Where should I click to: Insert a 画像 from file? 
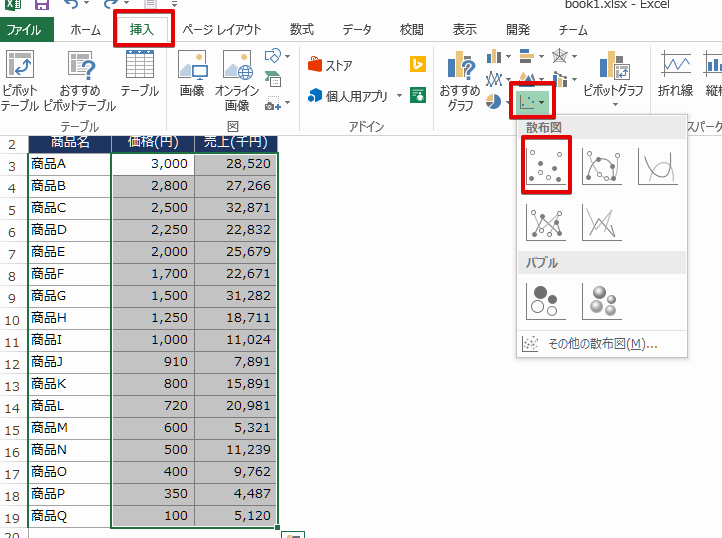pyautogui.click(x=192, y=74)
